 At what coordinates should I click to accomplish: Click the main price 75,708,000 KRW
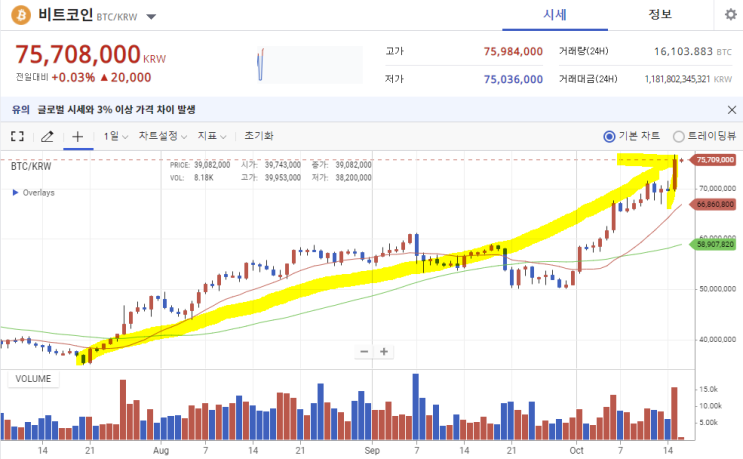click(91, 54)
